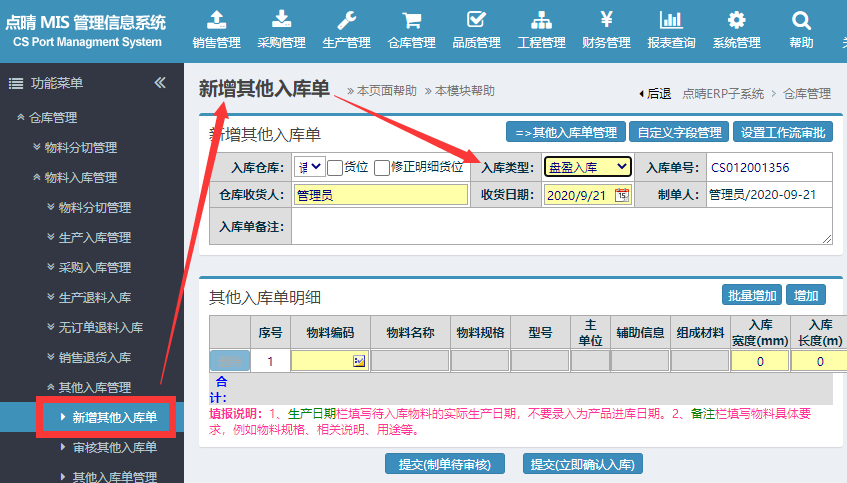The height and width of the screenshot is (483, 847).
Task: Click the 批量增加 button
Action: [x=751, y=295]
